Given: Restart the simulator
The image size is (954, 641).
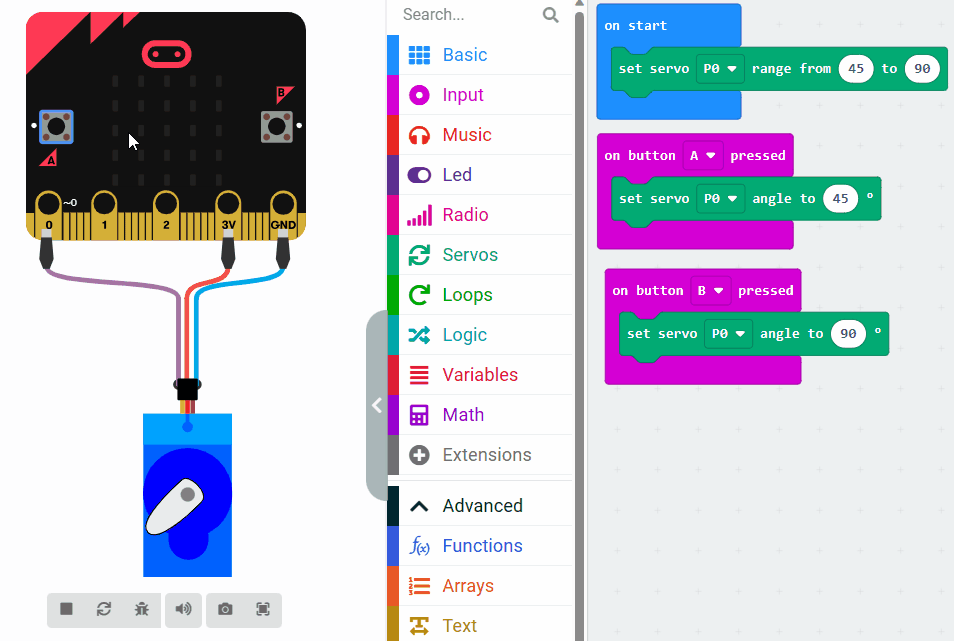Looking at the screenshot, I should (104, 609).
